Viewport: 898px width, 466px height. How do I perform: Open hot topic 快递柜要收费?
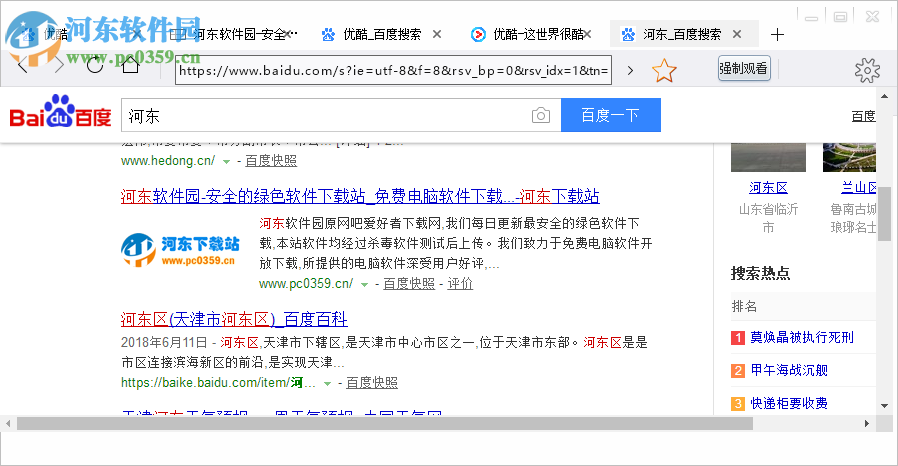coord(789,404)
